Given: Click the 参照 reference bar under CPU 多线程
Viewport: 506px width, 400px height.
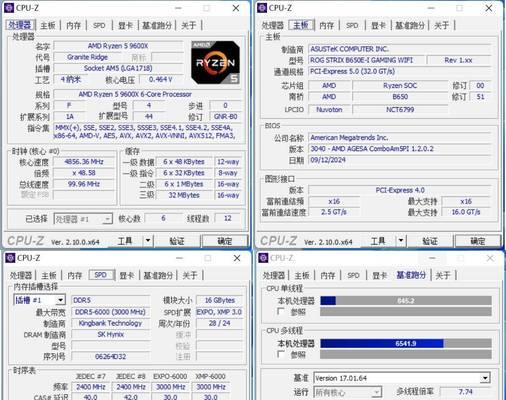Looking at the screenshot, I should 406,354.
